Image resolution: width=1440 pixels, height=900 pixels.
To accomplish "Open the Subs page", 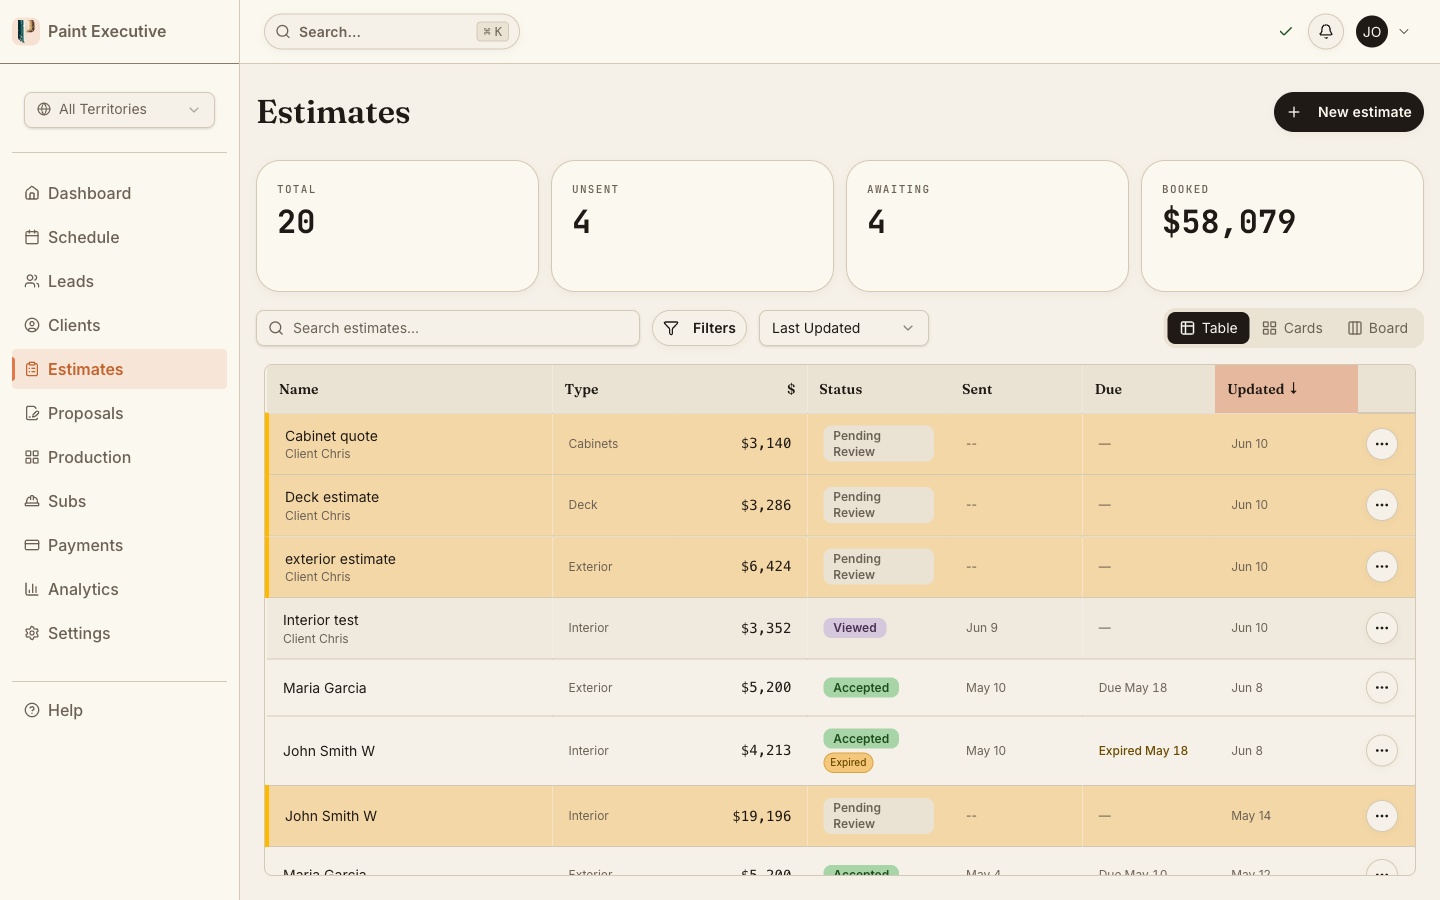I will point(119,501).
